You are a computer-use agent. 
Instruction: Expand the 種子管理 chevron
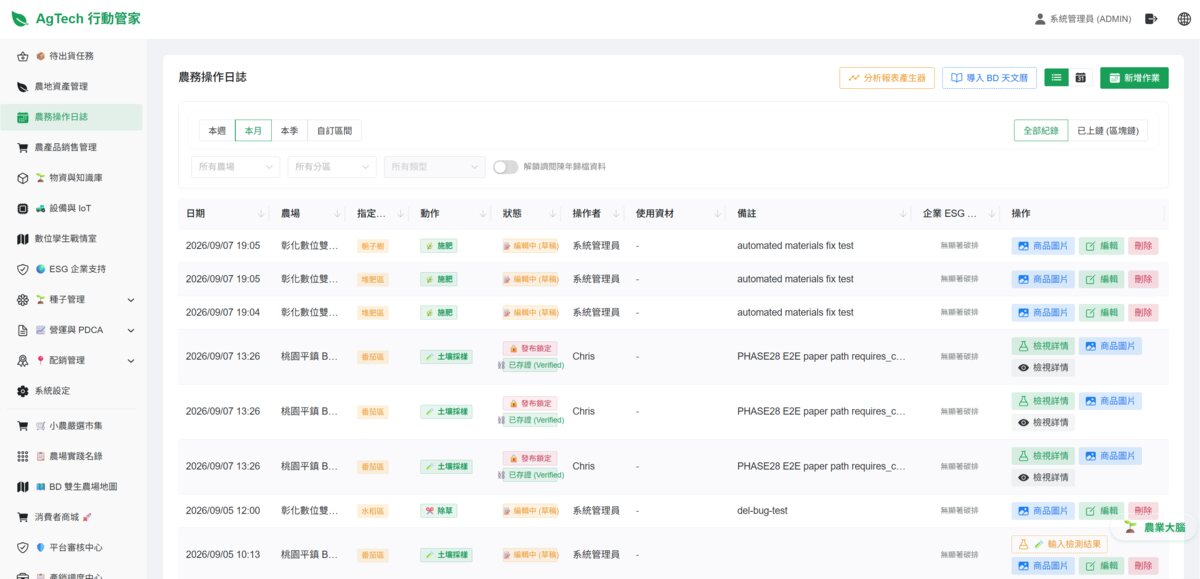coord(131,300)
